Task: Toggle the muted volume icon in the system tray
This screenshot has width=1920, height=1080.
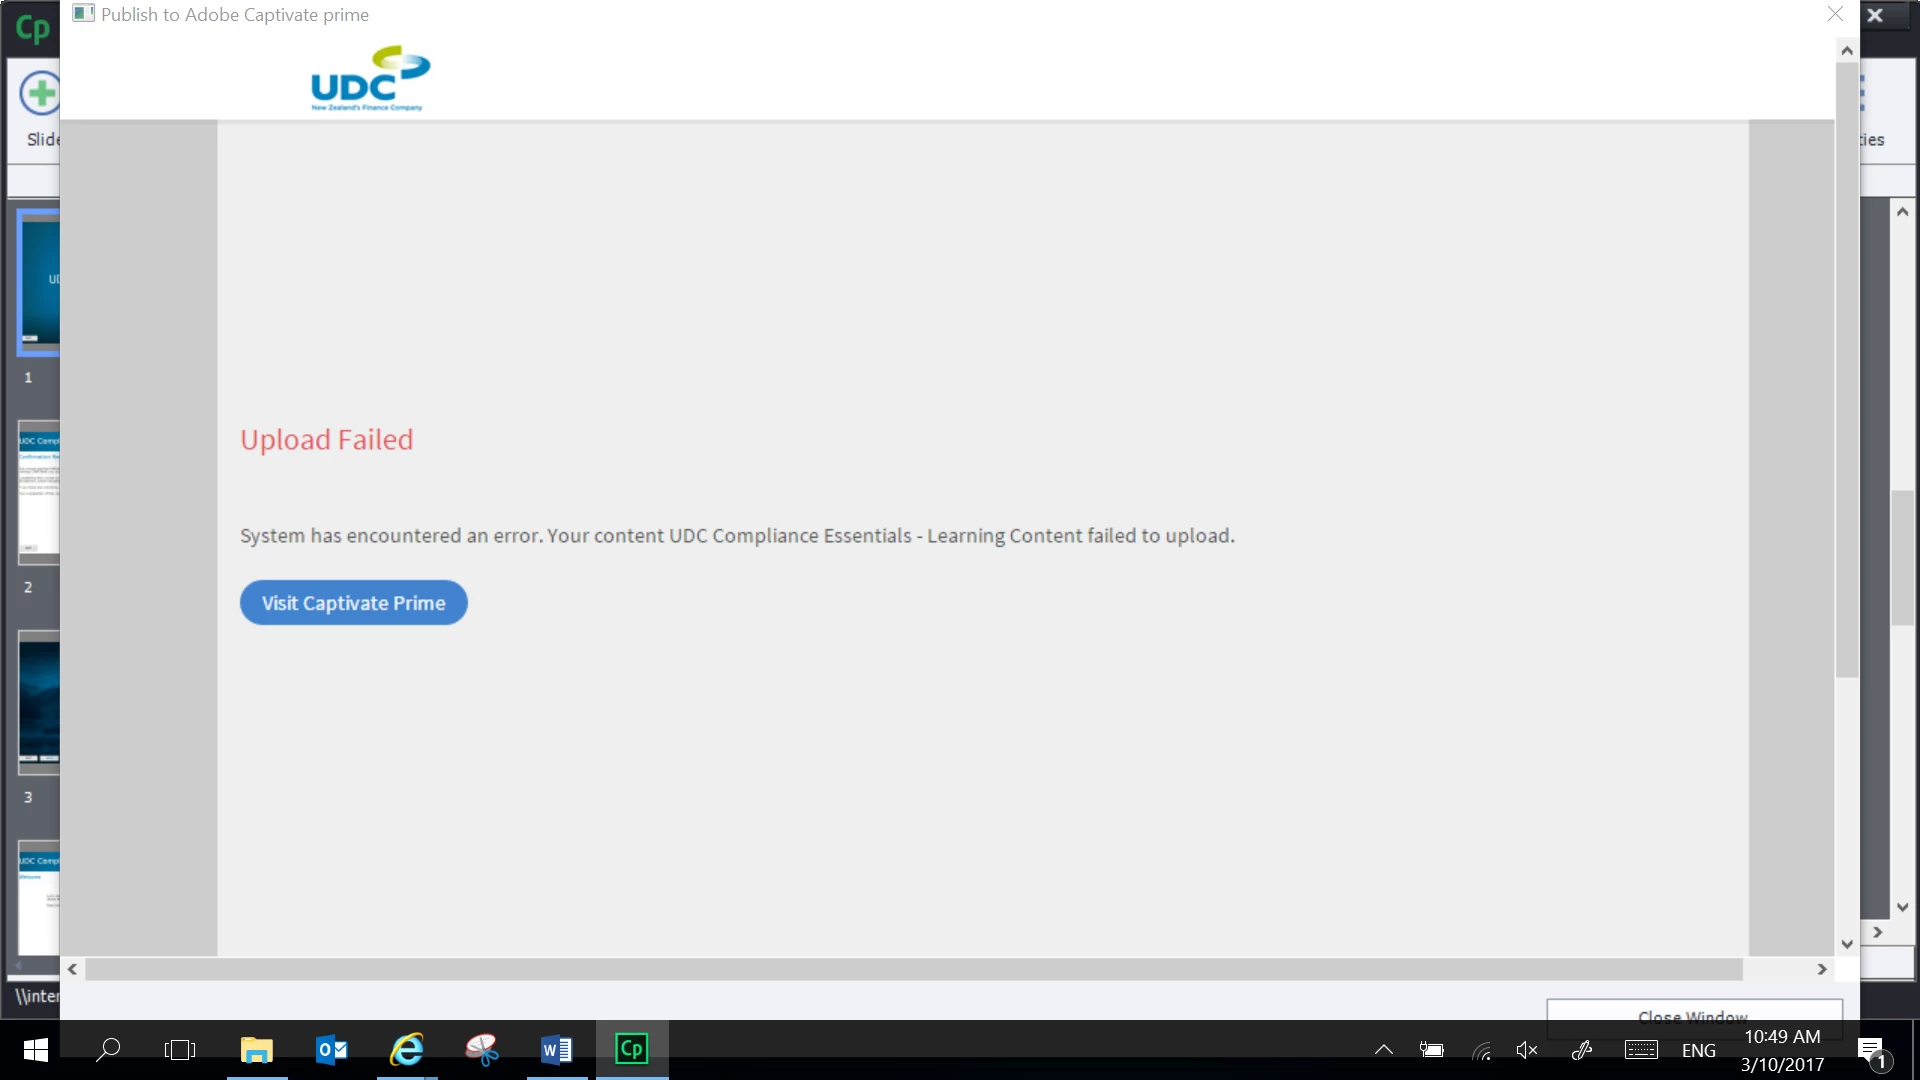Action: 1527,1049
